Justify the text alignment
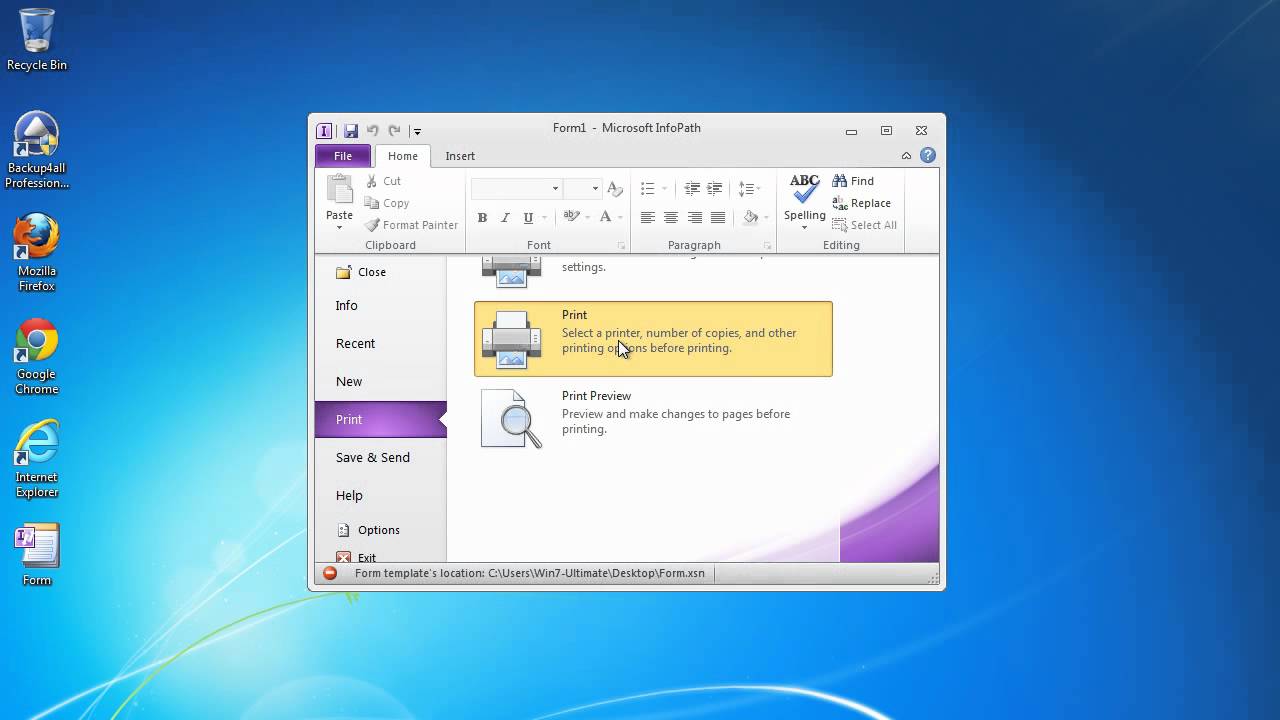 (x=717, y=217)
